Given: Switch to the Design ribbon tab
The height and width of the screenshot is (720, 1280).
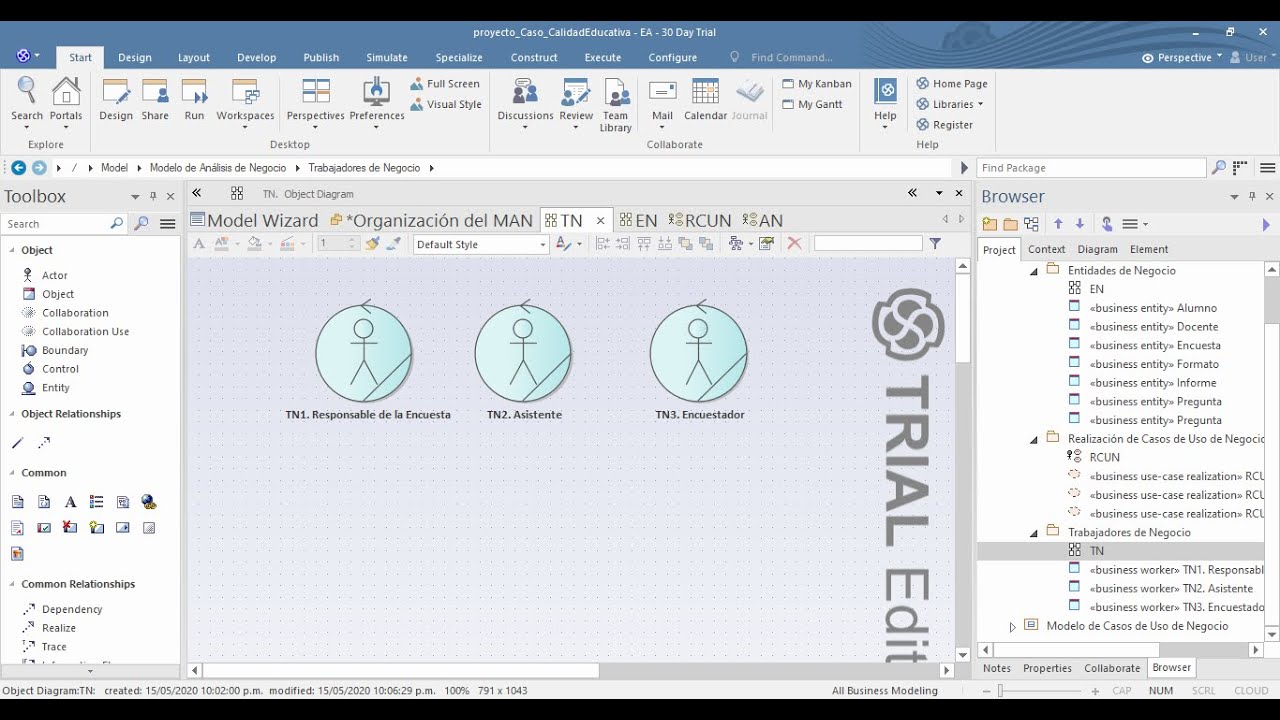Looking at the screenshot, I should [135, 57].
